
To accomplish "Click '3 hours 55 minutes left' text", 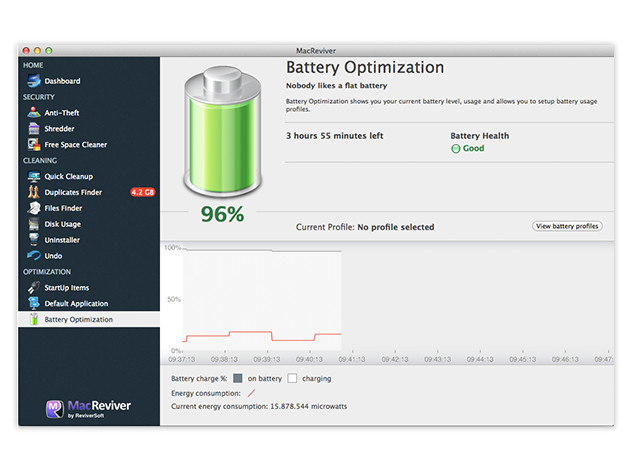I will click(x=334, y=136).
